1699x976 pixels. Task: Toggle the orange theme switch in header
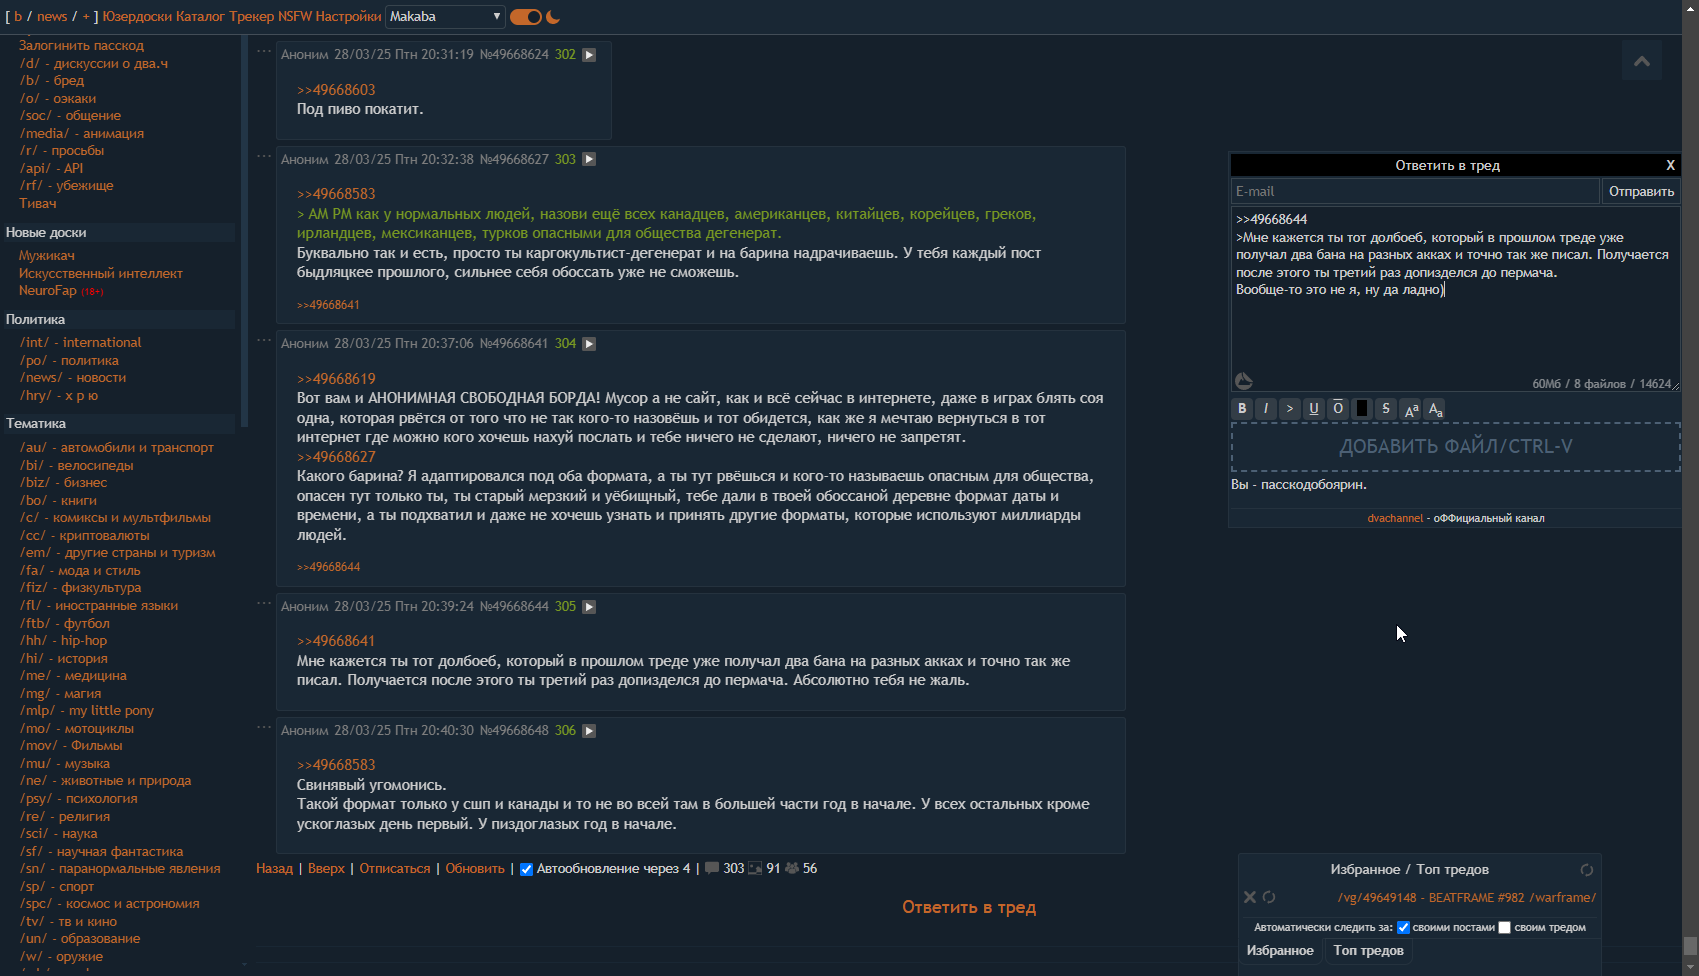(x=526, y=17)
